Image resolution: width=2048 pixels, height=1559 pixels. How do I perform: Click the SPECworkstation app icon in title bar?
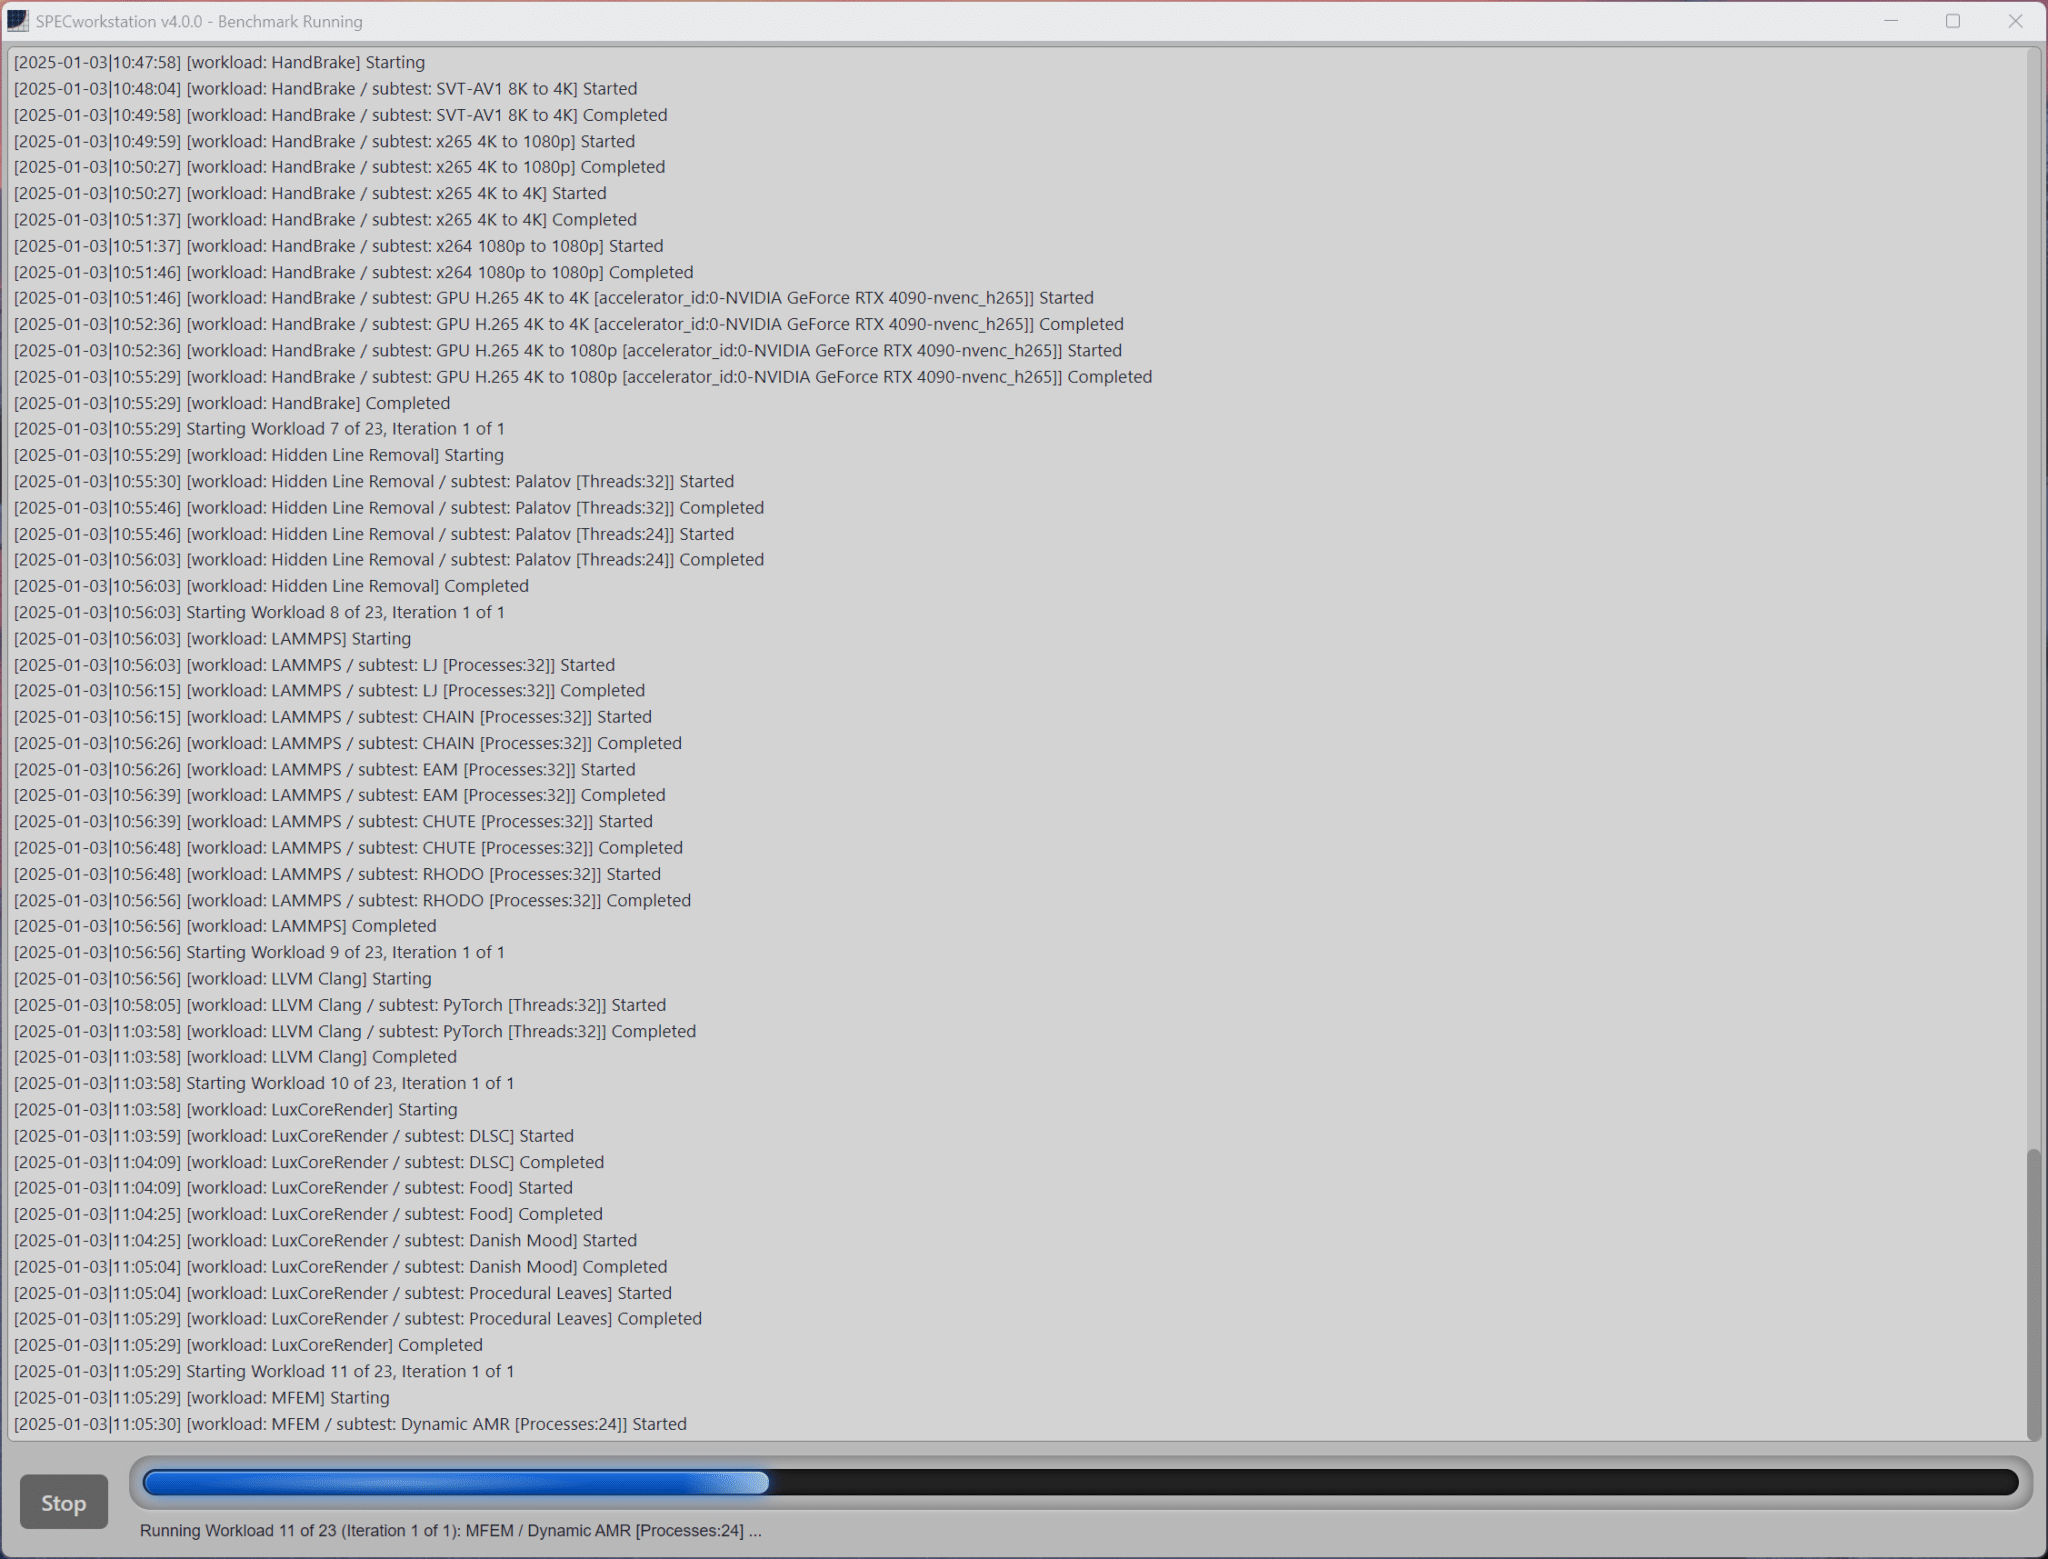tap(18, 21)
